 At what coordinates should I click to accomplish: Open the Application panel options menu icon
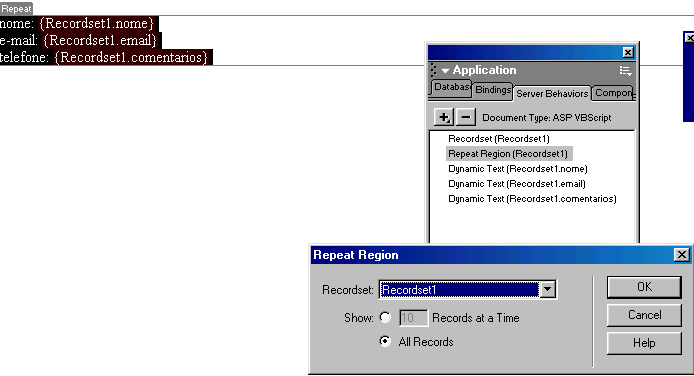[x=625, y=71]
